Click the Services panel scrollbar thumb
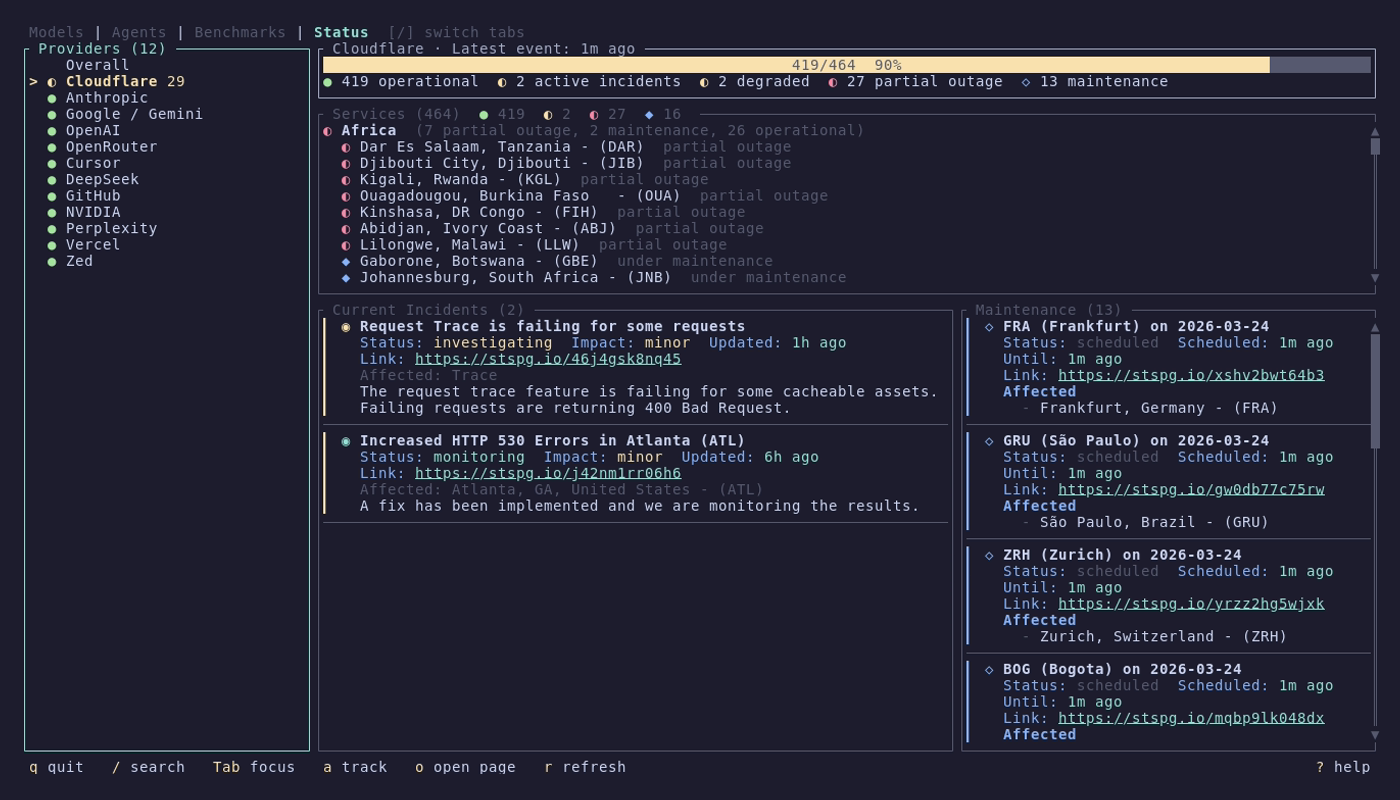 pos(1376,145)
